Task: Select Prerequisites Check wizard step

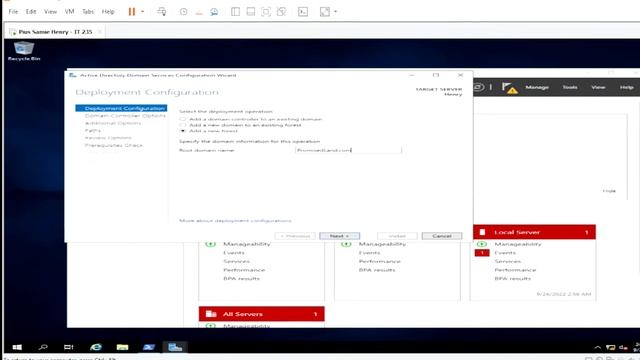Action: coord(114,145)
